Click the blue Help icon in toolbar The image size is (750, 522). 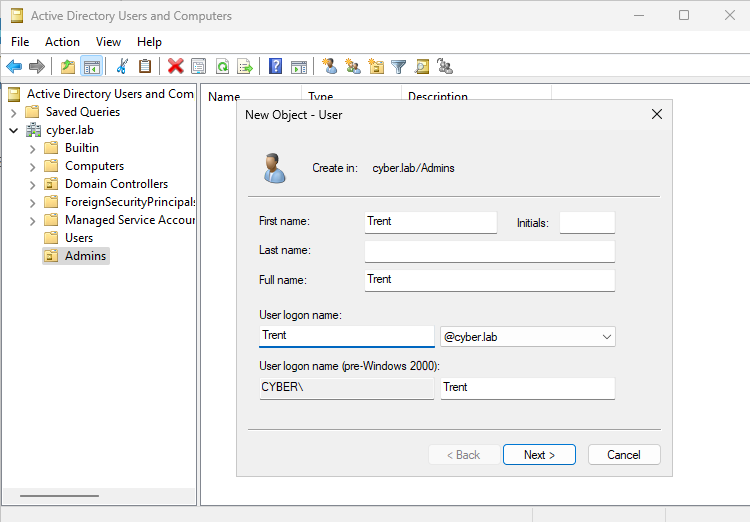point(275,67)
